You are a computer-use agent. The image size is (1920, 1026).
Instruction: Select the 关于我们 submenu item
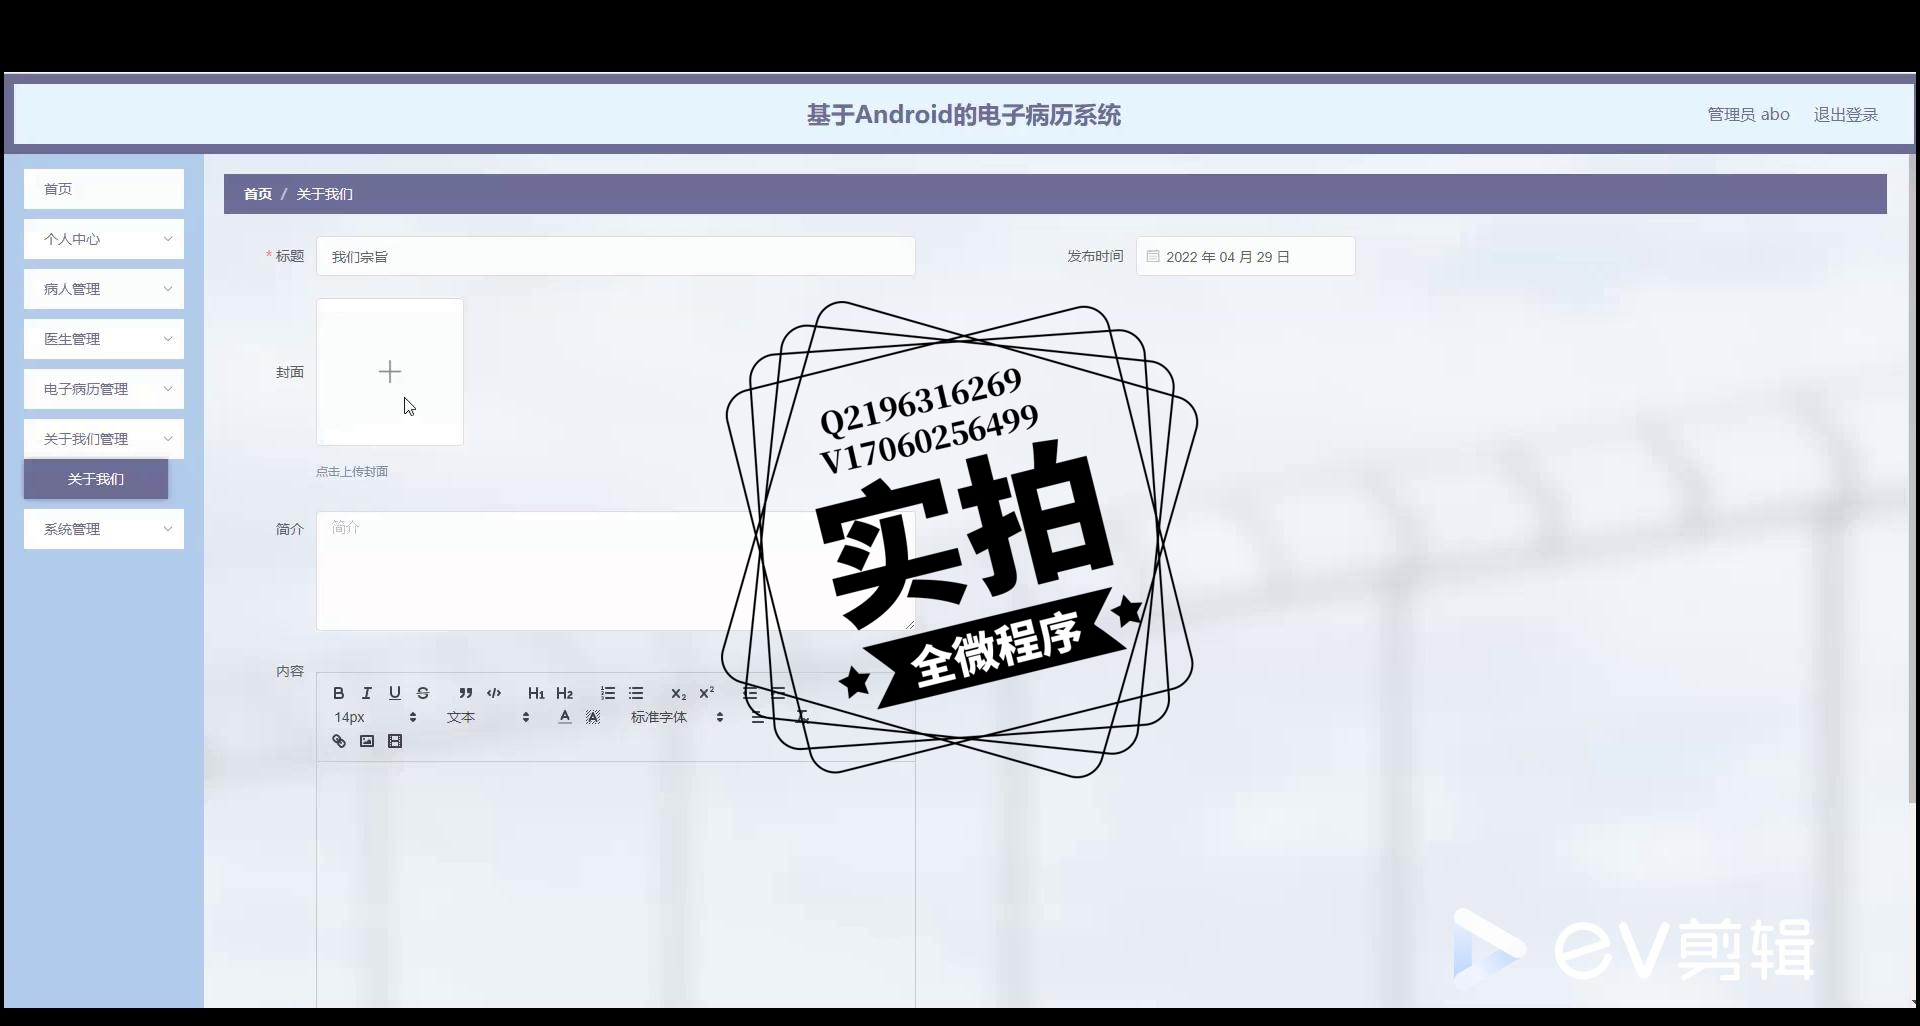tap(96, 479)
